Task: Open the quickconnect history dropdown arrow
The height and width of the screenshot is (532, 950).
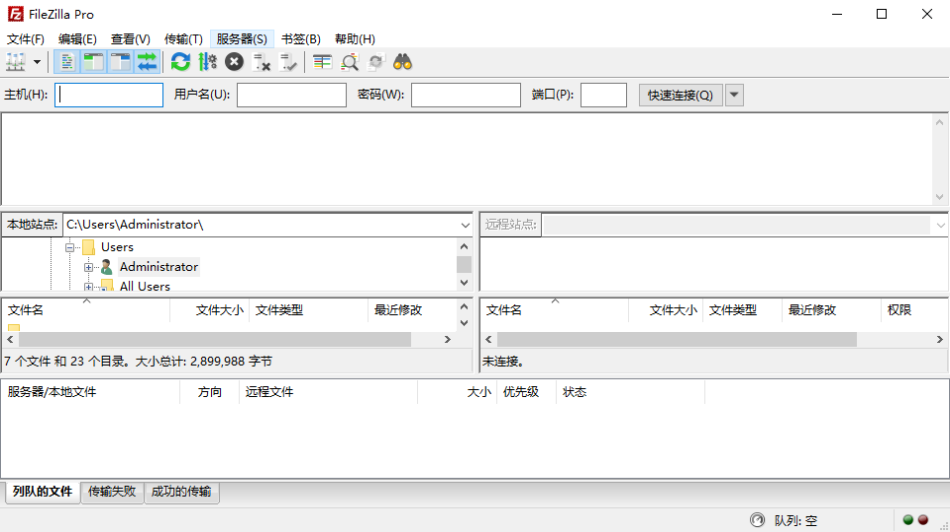Action: click(x=734, y=95)
